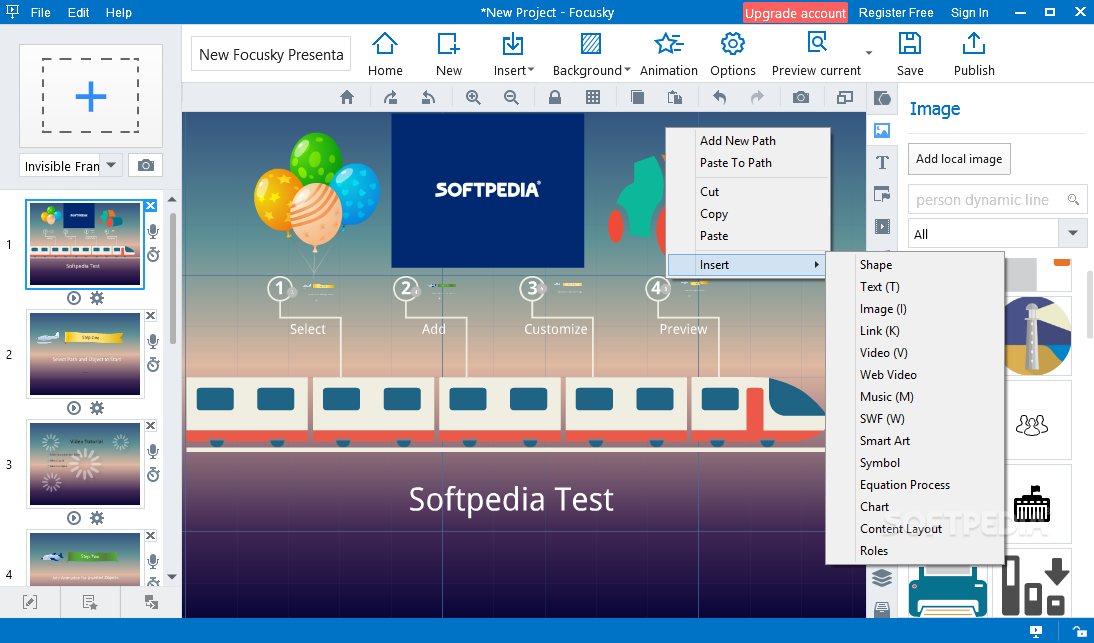
Task: Open the Help menu
Action: pyautogui.click(x=119, y=13)
